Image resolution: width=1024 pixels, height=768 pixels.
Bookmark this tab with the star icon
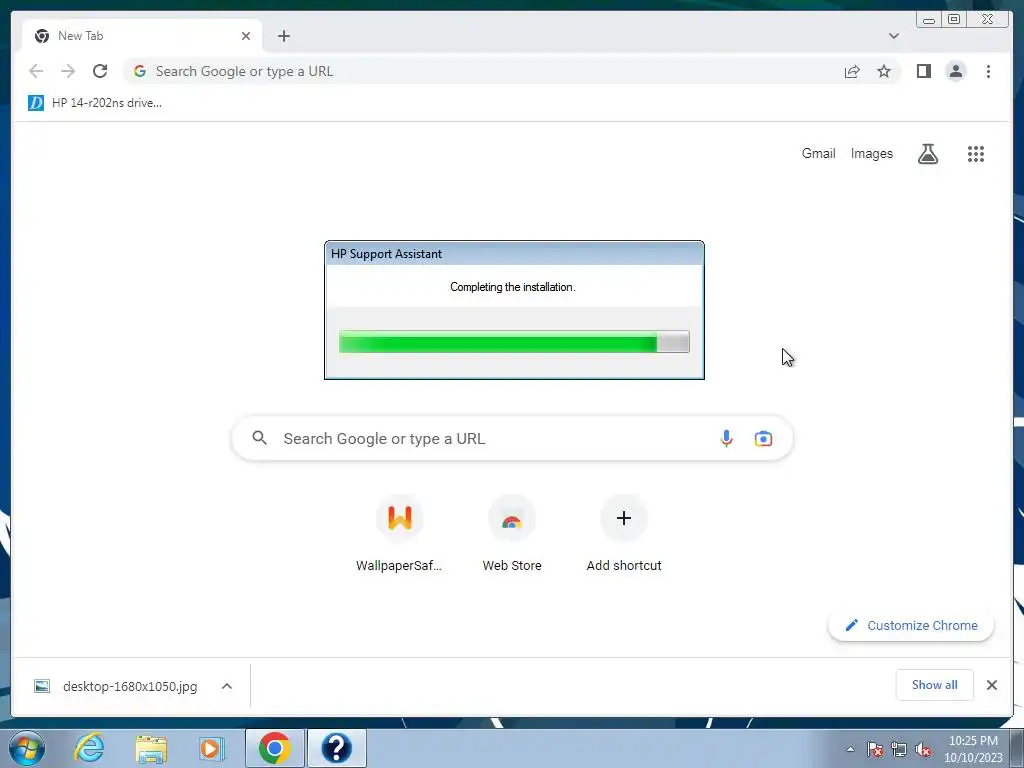884,71
